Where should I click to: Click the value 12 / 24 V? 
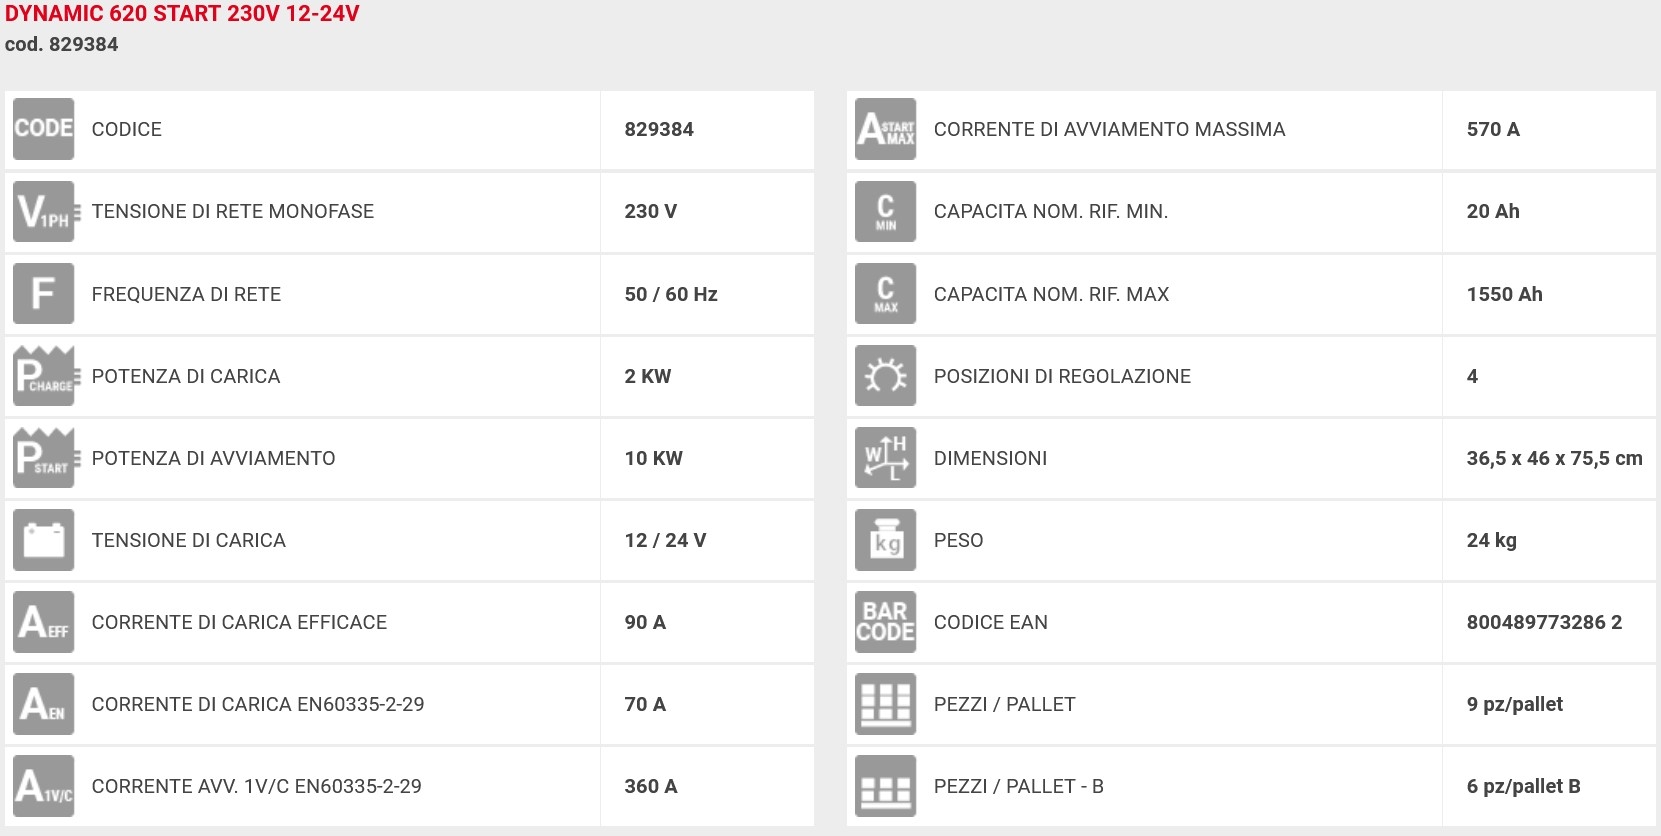click(x=666, y=540)
